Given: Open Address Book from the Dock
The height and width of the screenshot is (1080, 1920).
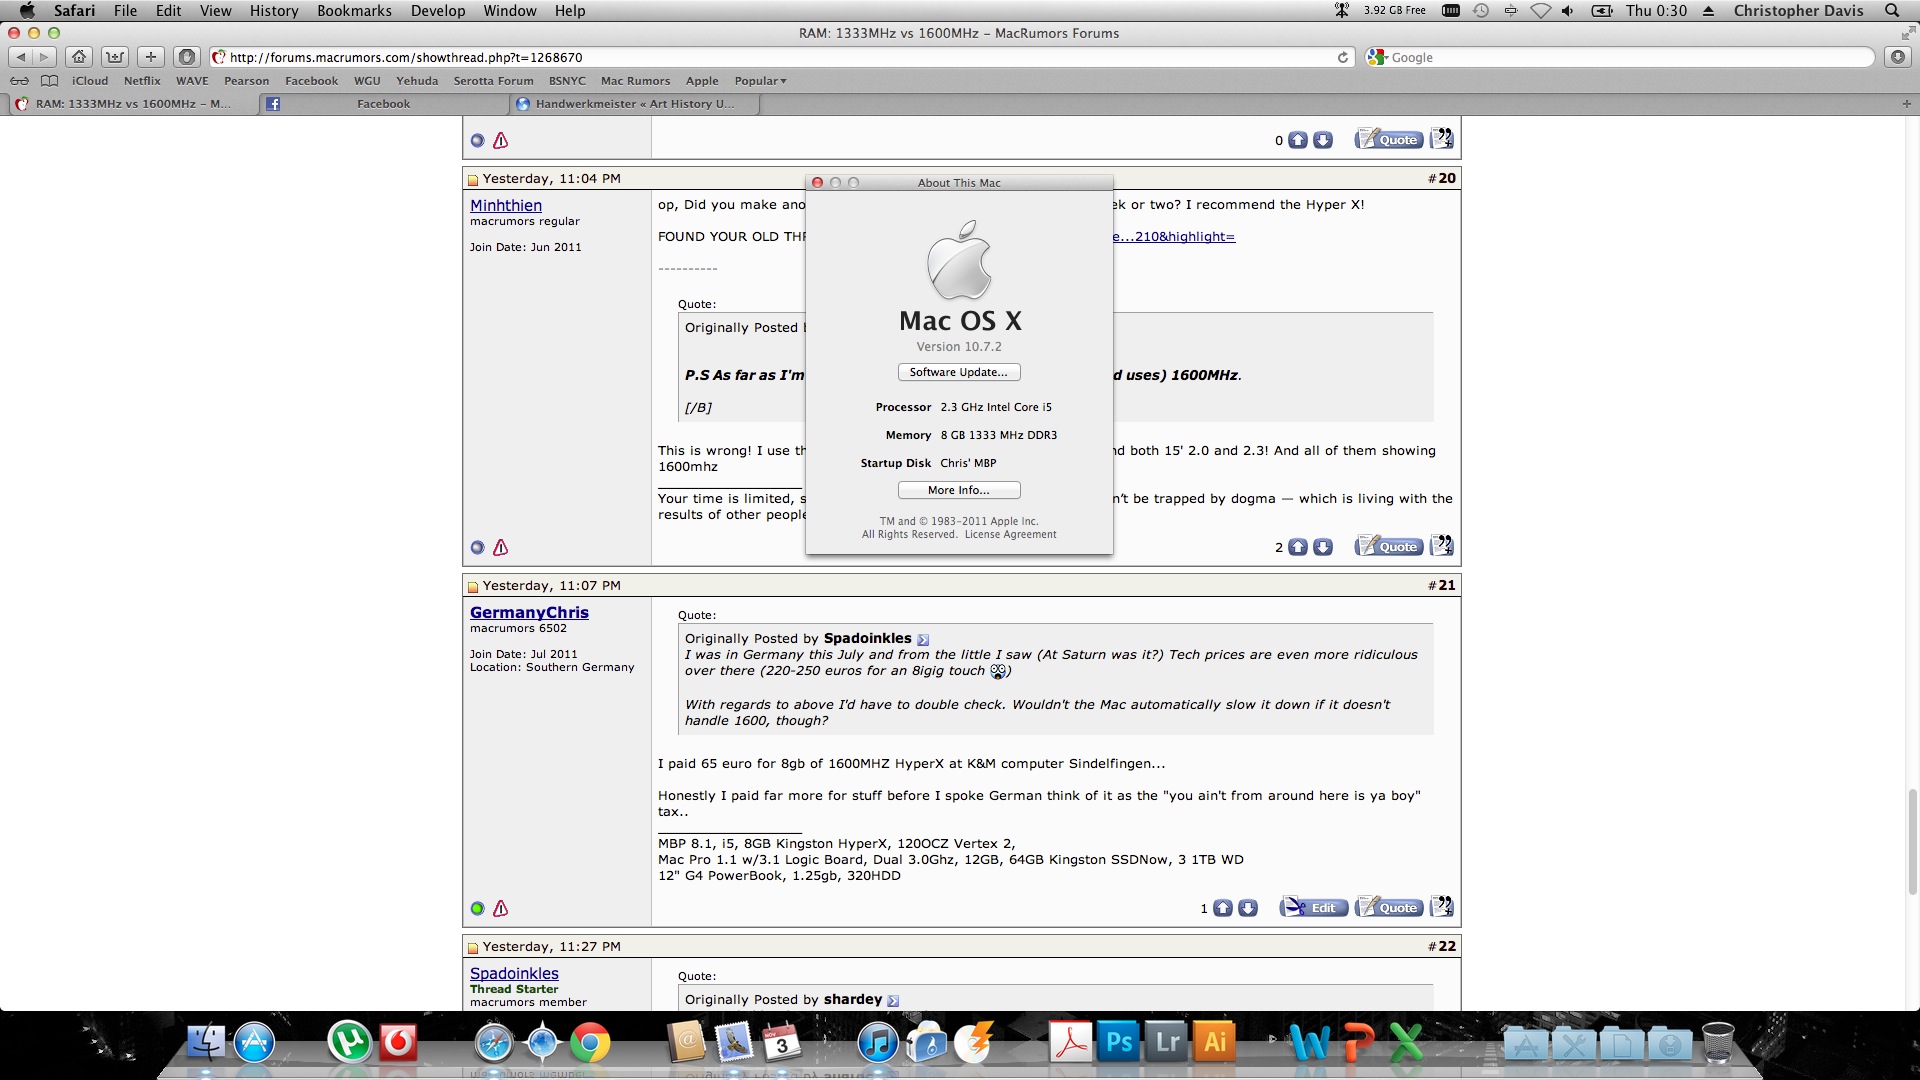Looking at the screenshot, I should click(686, 1043).
